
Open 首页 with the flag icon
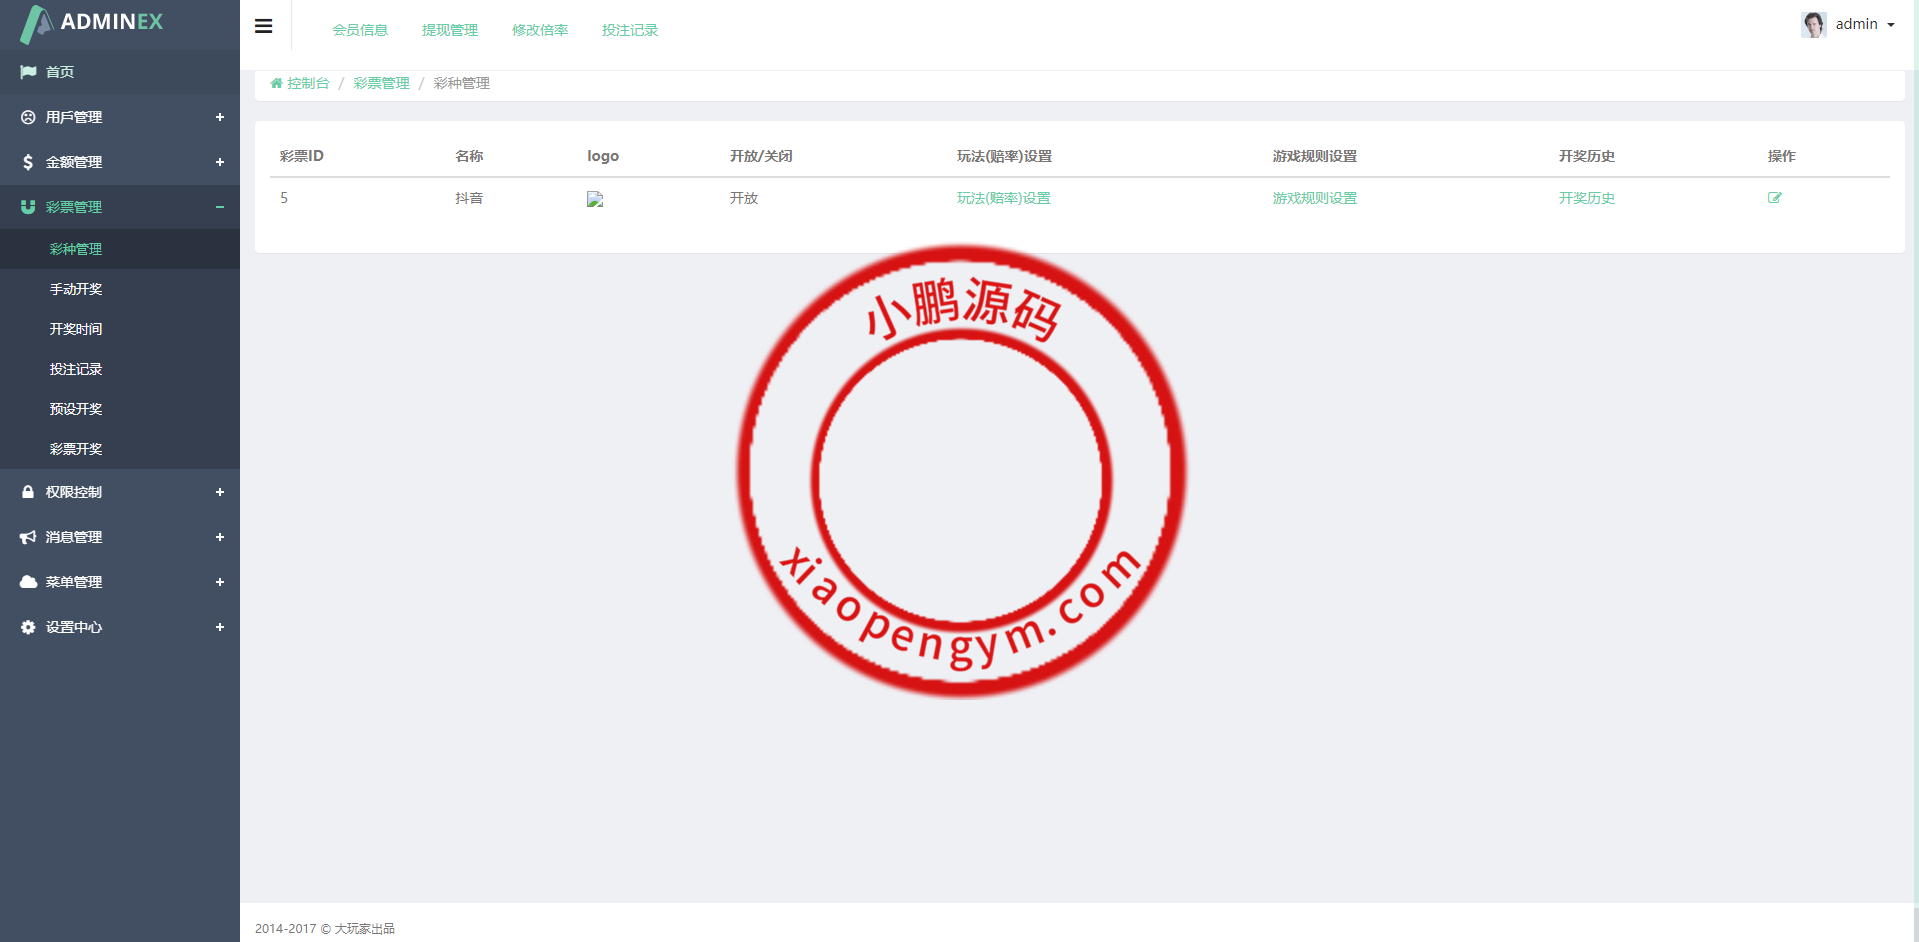pos(60,72)
